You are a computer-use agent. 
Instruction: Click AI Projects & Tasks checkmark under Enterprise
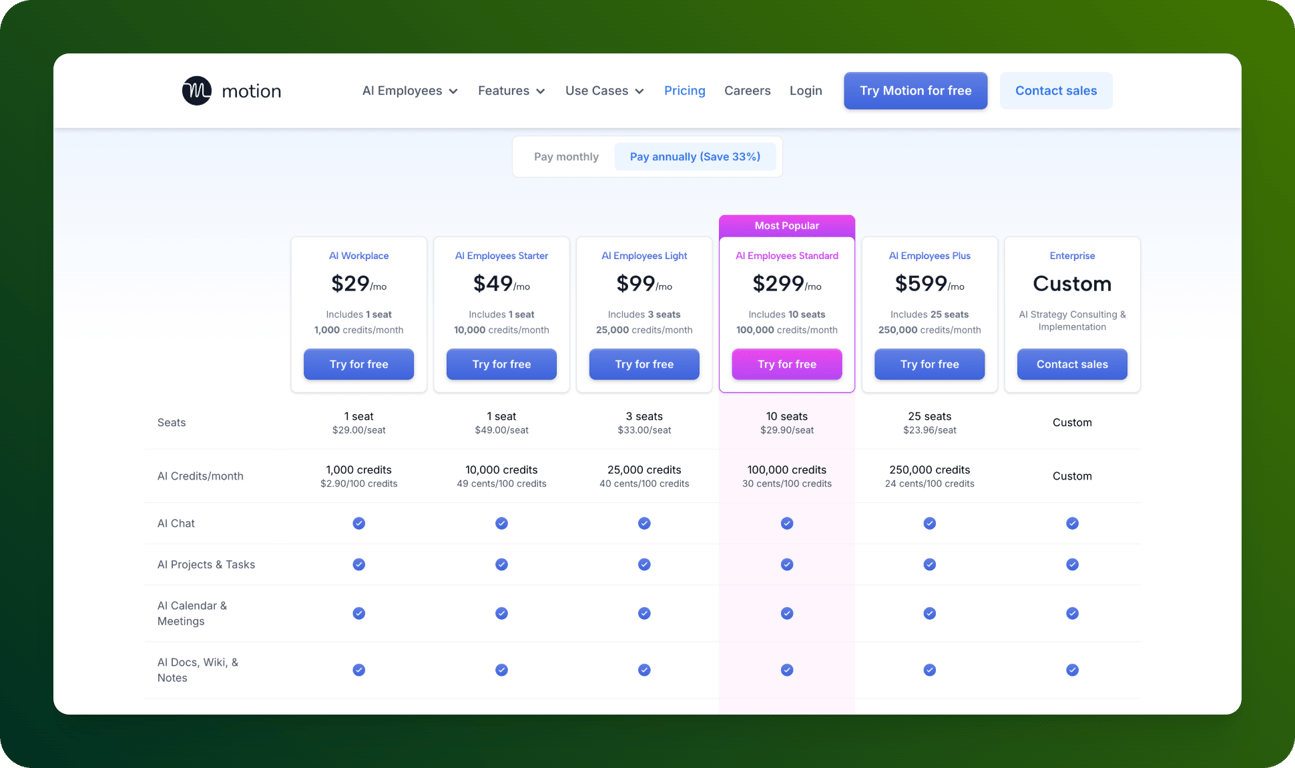coord(1072,564)
